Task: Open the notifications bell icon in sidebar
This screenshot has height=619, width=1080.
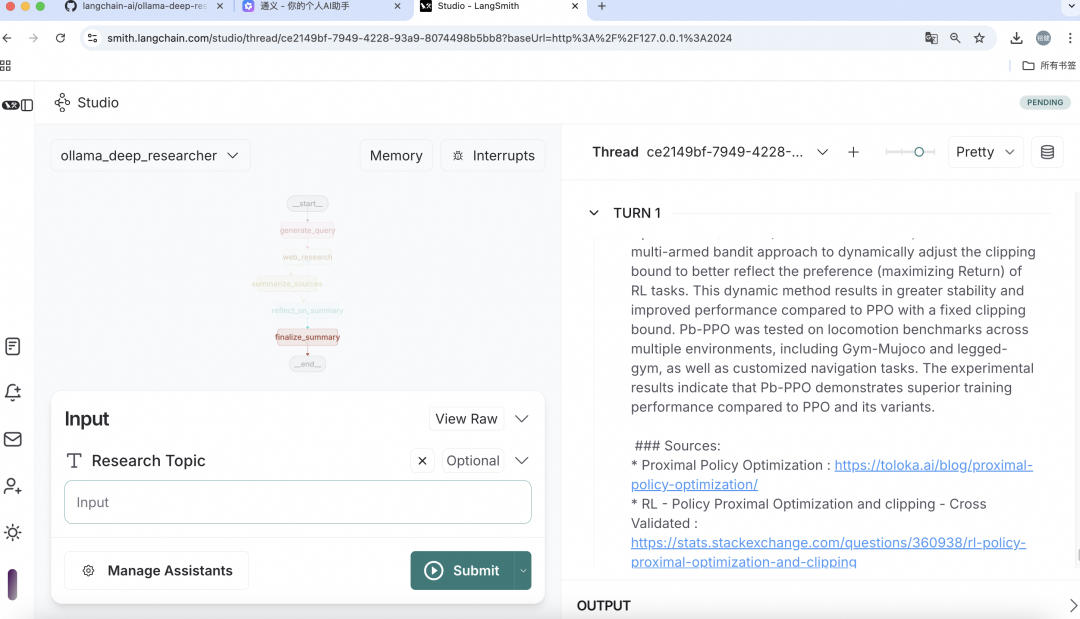Action: pyautogui.click(x=12, y=392)
